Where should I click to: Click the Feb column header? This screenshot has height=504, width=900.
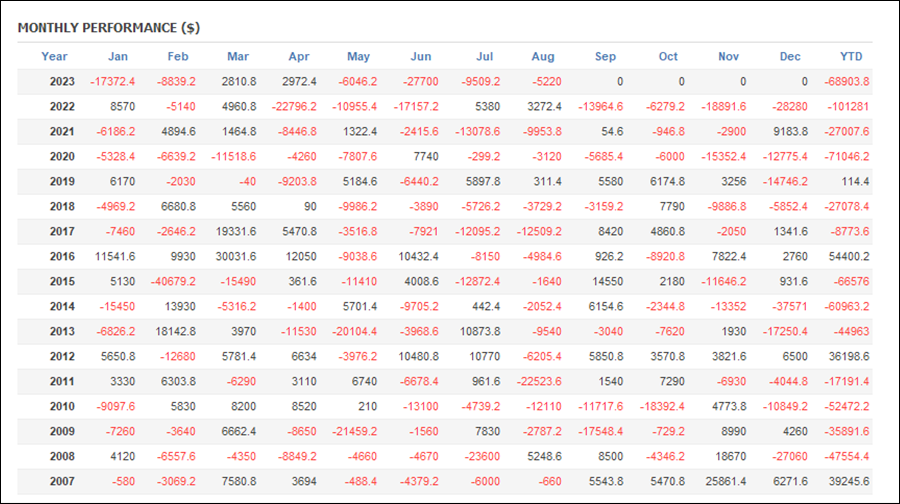pyautogui.click(x=177, y=56)
